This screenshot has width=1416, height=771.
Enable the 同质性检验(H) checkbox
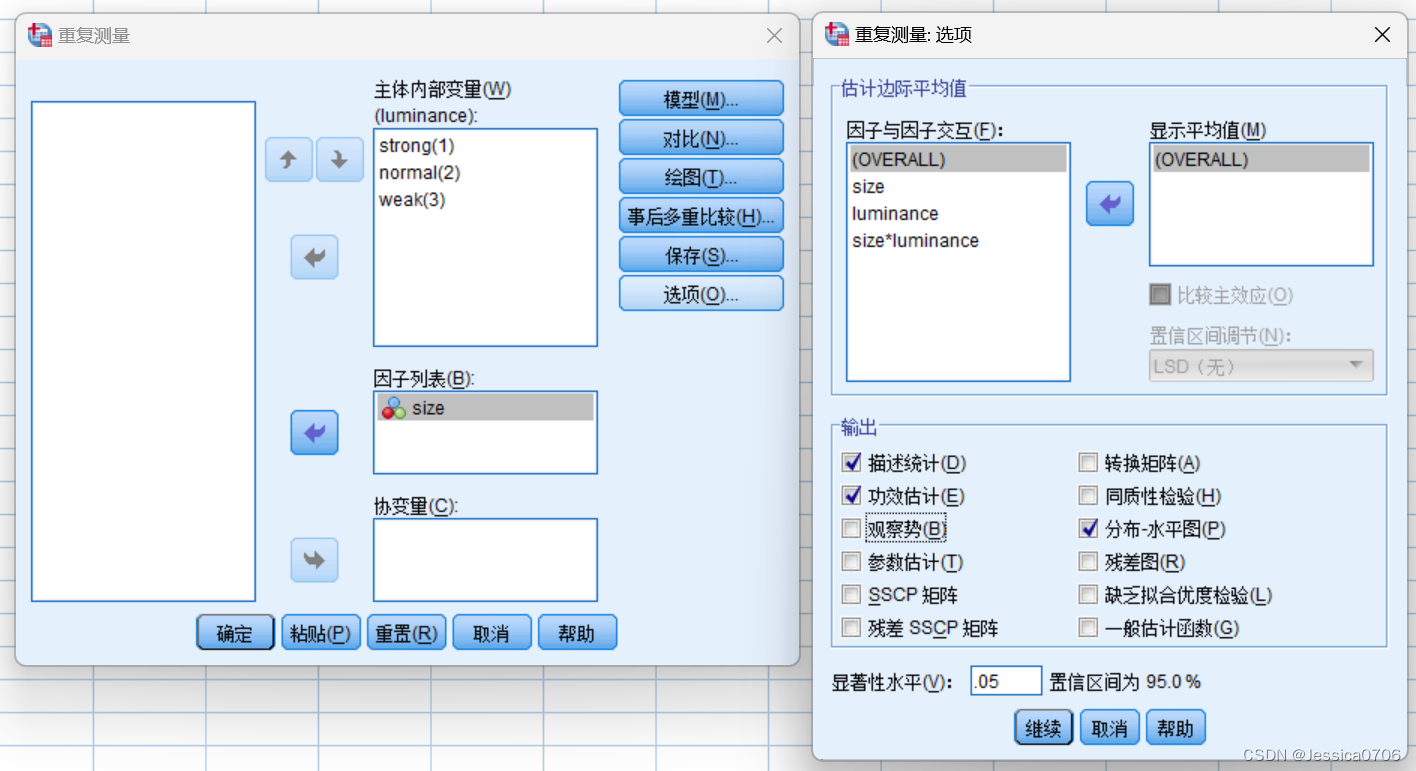click(1088, 496)
